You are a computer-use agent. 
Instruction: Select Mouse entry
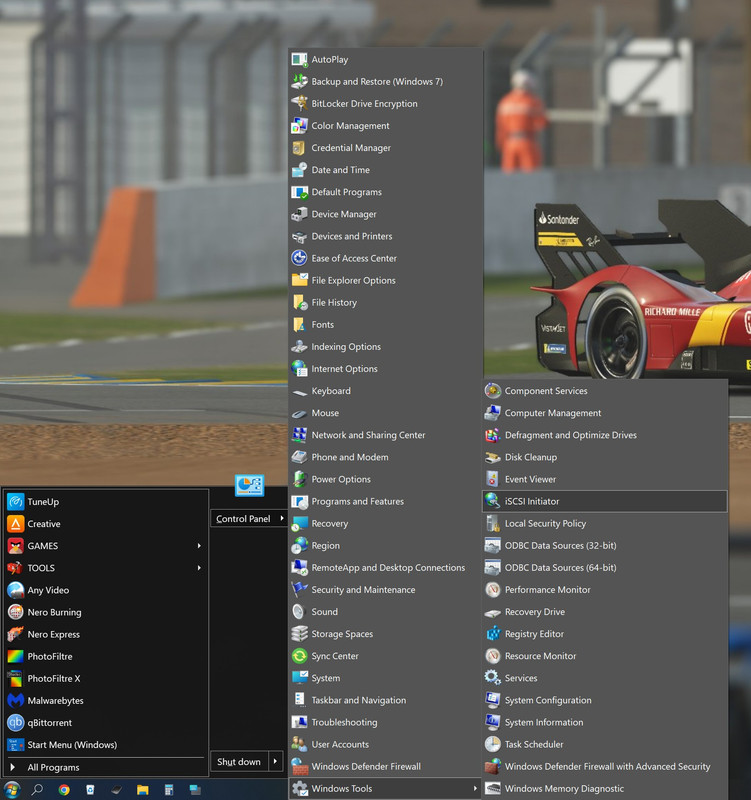pos(385,413)
